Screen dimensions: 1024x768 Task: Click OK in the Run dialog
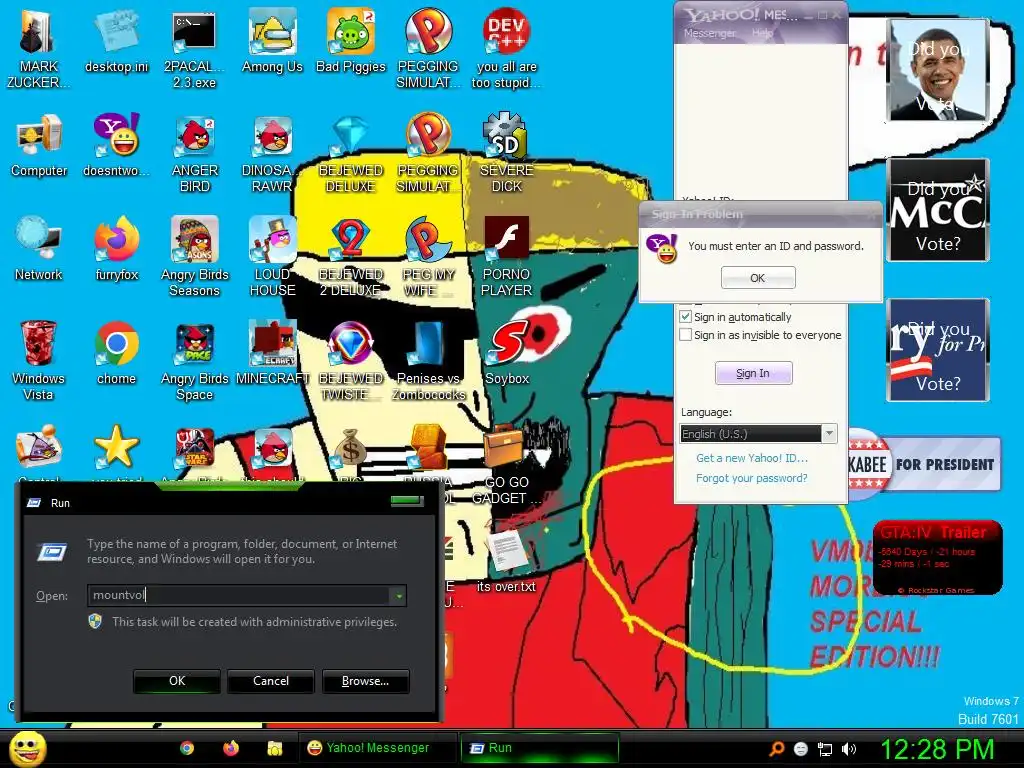coord(177,680)
